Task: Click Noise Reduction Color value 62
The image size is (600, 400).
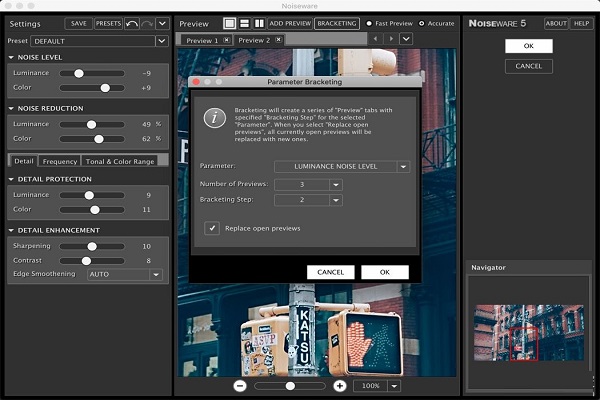Action: click(146, 139)
